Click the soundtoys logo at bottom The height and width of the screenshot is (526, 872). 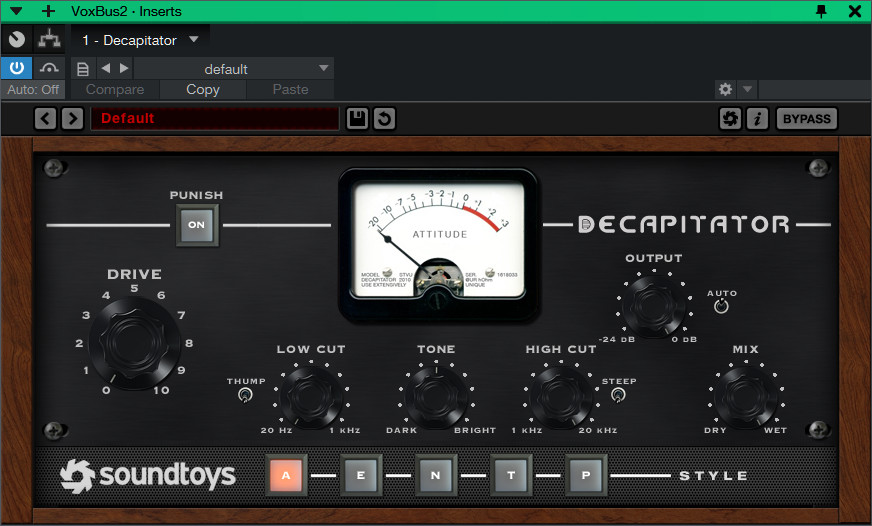tap(148, 476)
